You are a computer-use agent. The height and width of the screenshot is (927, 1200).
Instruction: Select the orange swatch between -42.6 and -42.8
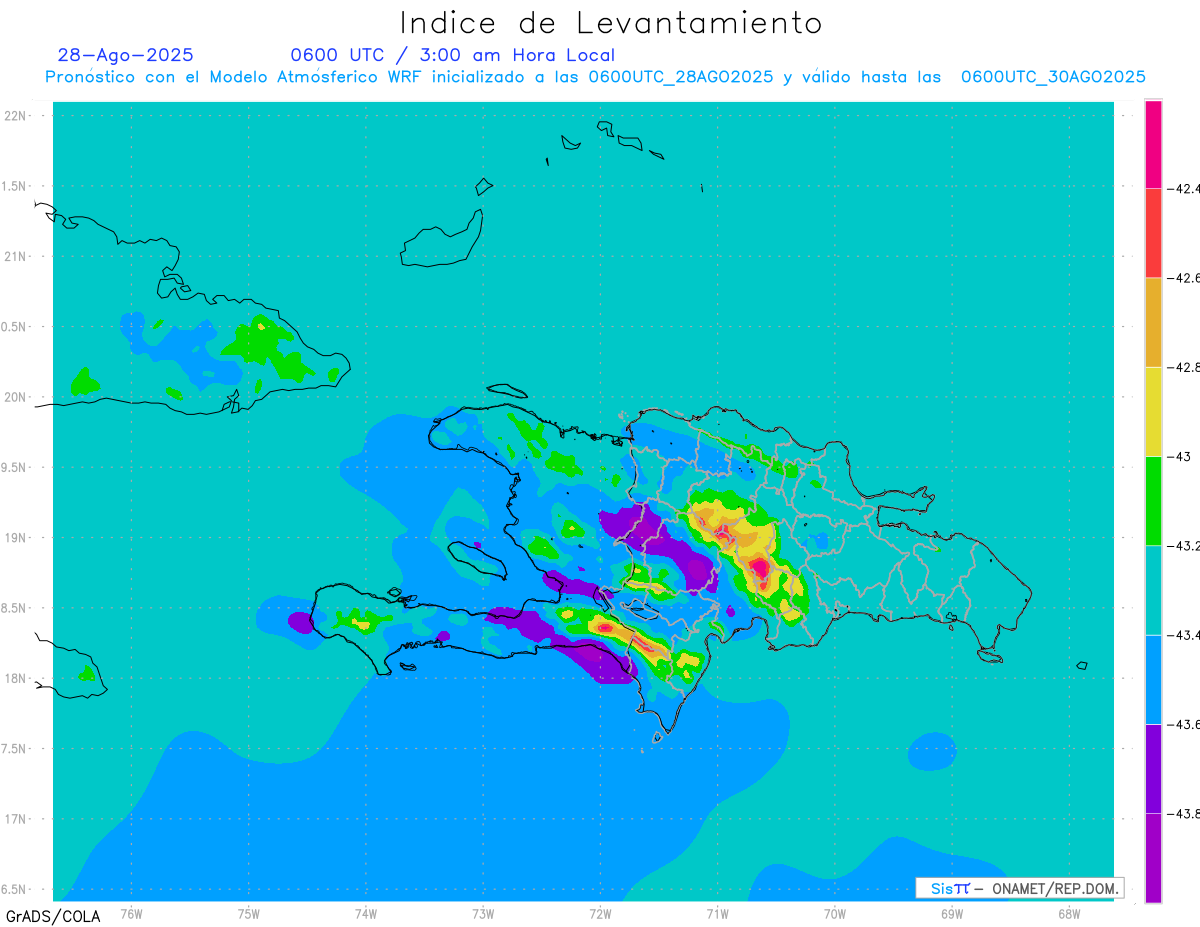[x=1153, y=322]
